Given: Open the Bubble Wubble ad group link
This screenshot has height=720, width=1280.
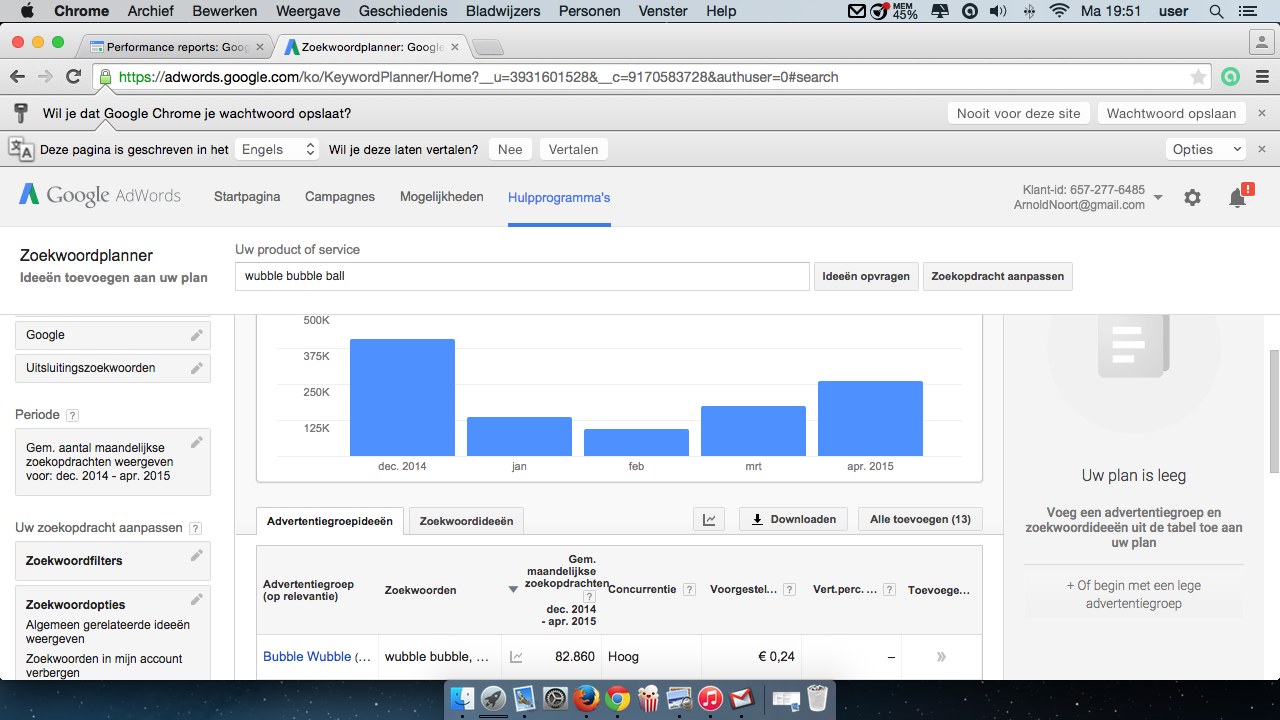Looking at the screenshot, I should click(317, 657).
